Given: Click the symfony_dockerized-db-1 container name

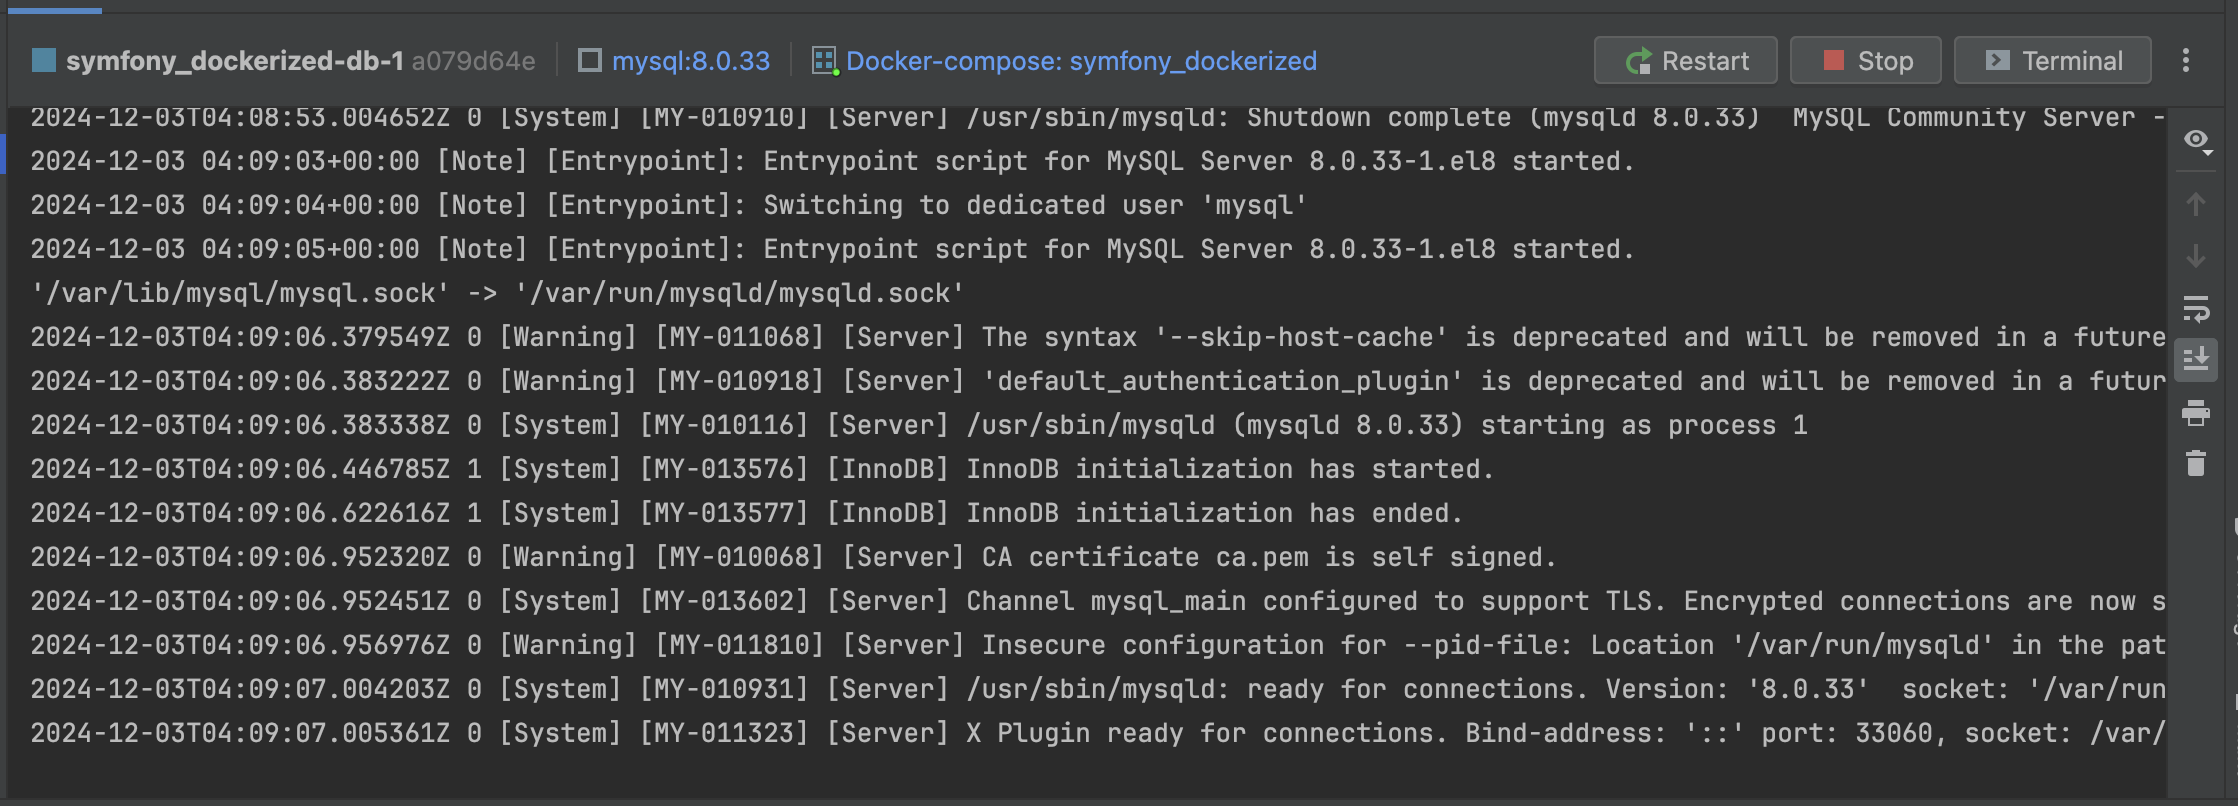Looking at the screenshot, I should click(234, 61).
